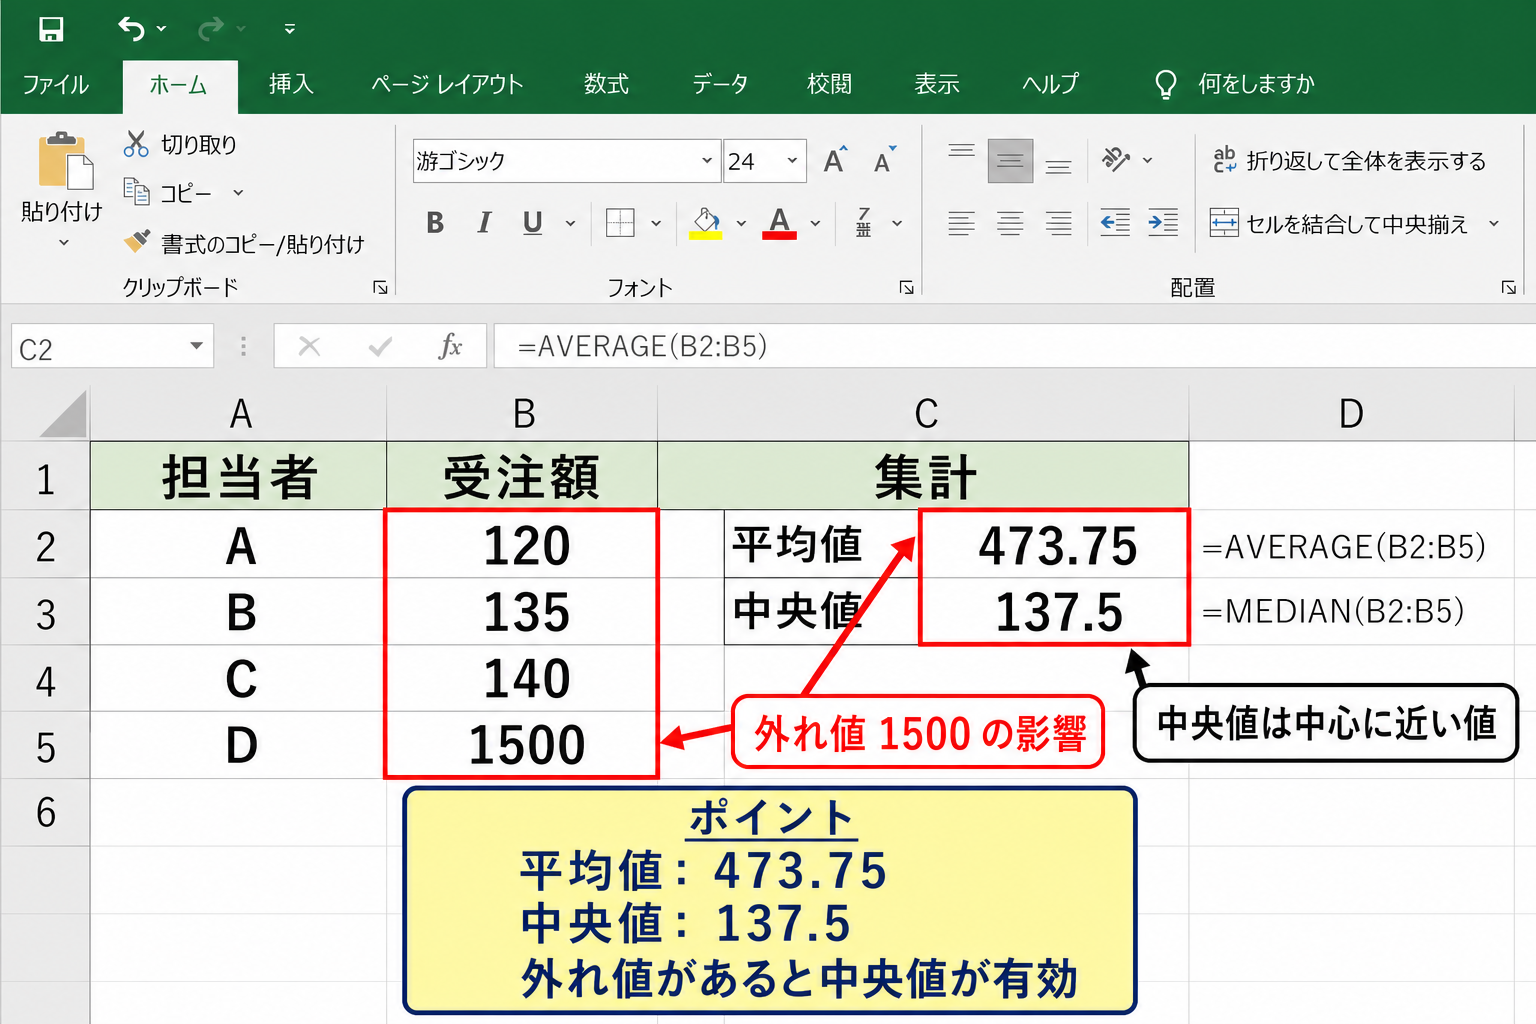Open the フォント dialog launcher
Screen dimensions: 1536x1024
point(906,288)
